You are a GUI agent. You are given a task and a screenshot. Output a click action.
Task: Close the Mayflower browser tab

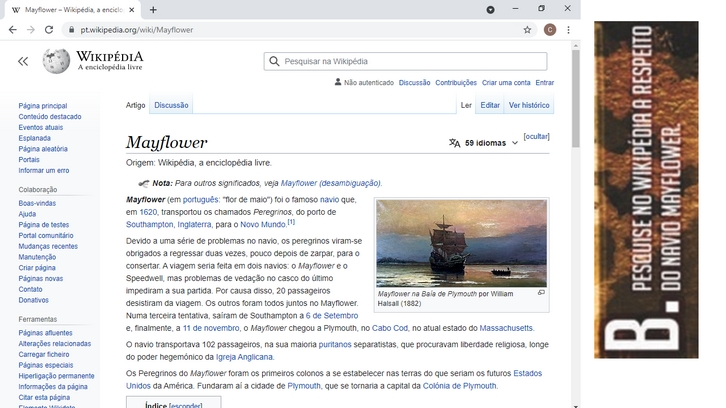132,10
